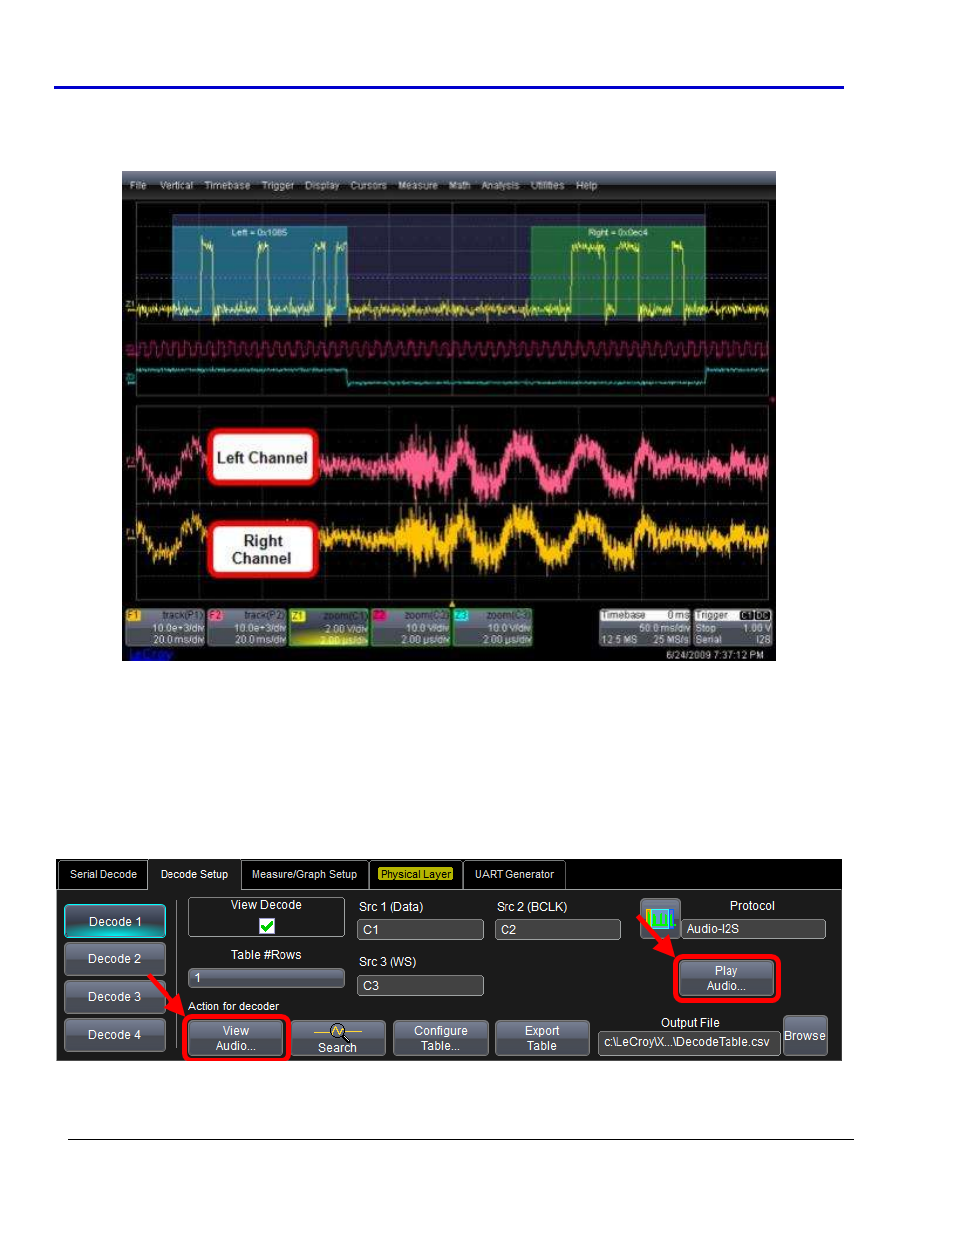The width and height of the screenshot is (954, 1235).
Task: Open the Physical Layer tab
Action: tap(416, 875)
